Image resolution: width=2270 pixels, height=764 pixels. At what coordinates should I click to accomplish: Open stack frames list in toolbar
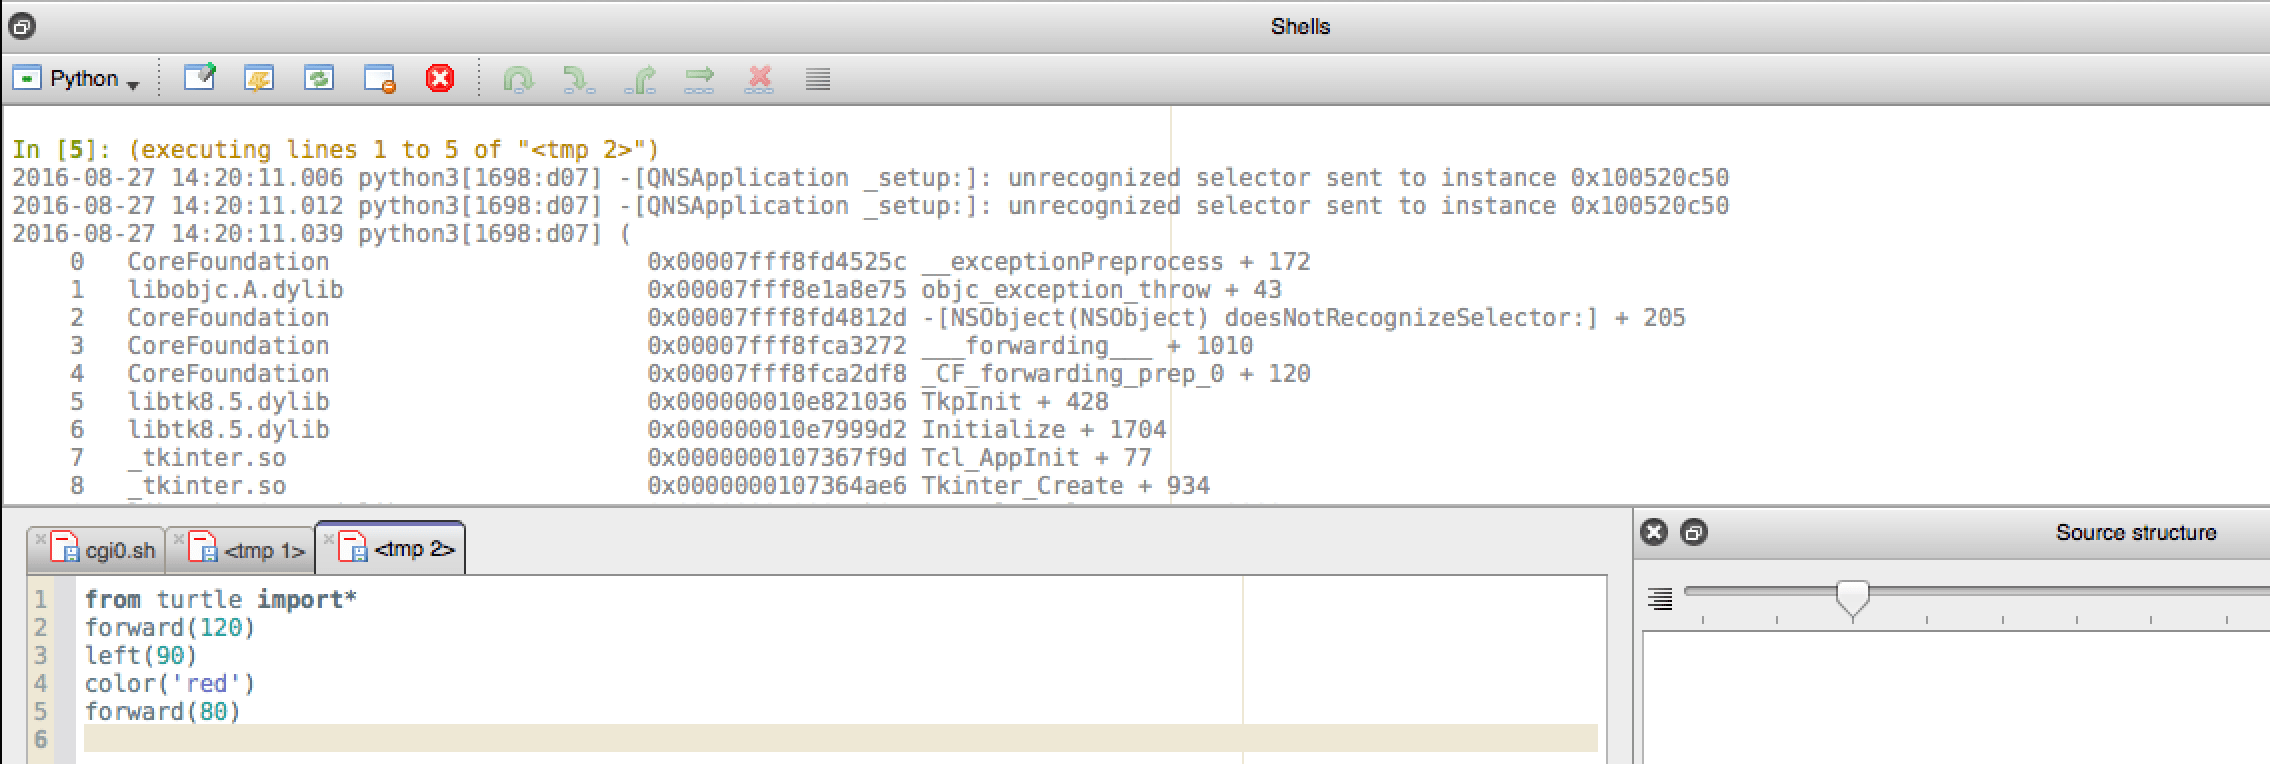tap(818, 79)
